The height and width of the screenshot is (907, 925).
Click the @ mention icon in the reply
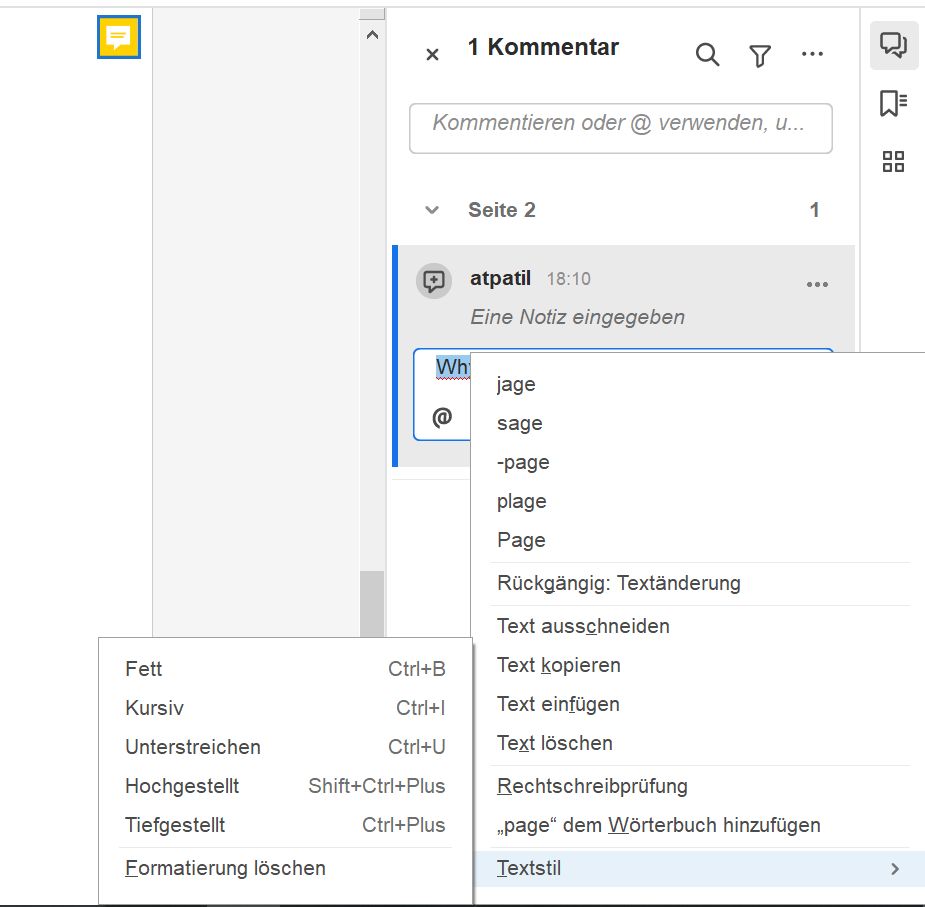click(443, 415)
